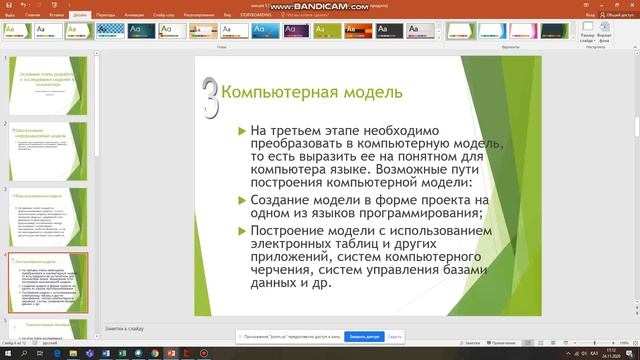
Task: Click the Вход sign-in link
Action: 590,15
